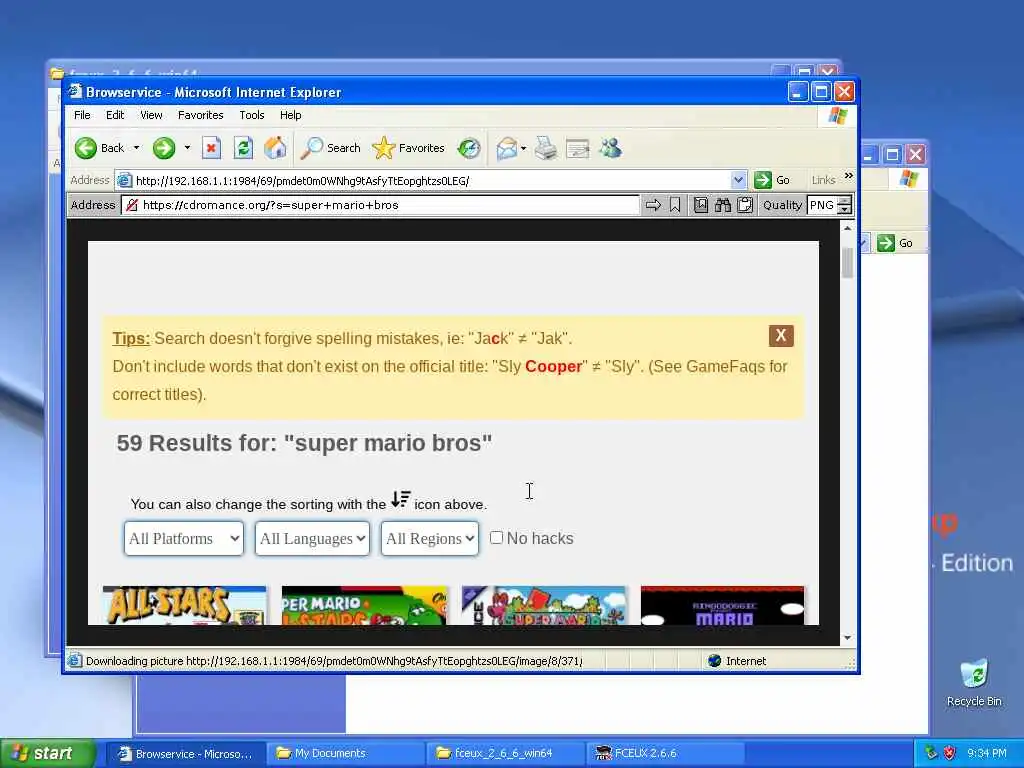Open the blue sky Super Mario thumbnail
Image resolution: width=1024 pixels, height=768 pixels.
tap(544, 605)
